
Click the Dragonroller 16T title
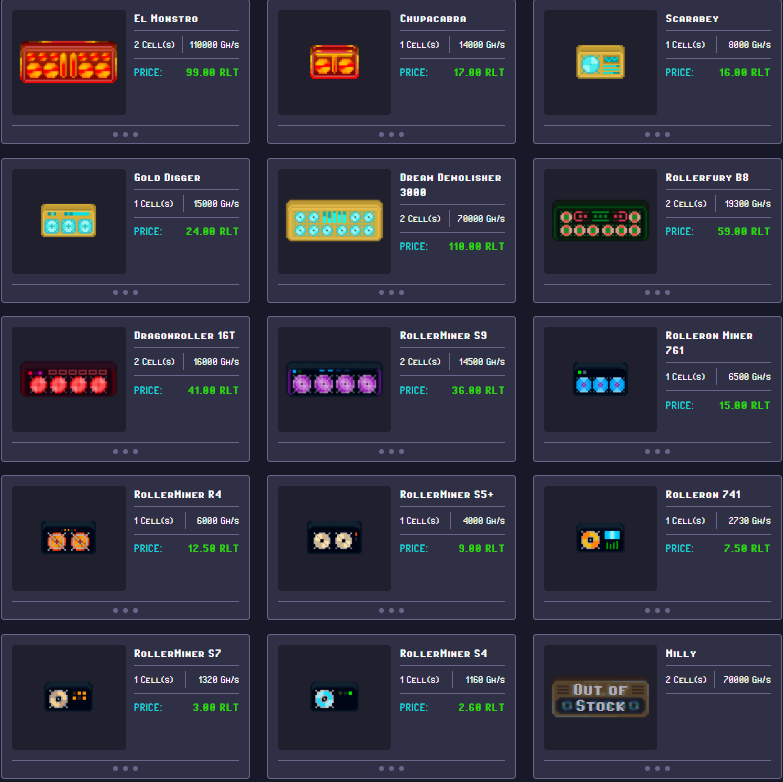pos(184,336)
